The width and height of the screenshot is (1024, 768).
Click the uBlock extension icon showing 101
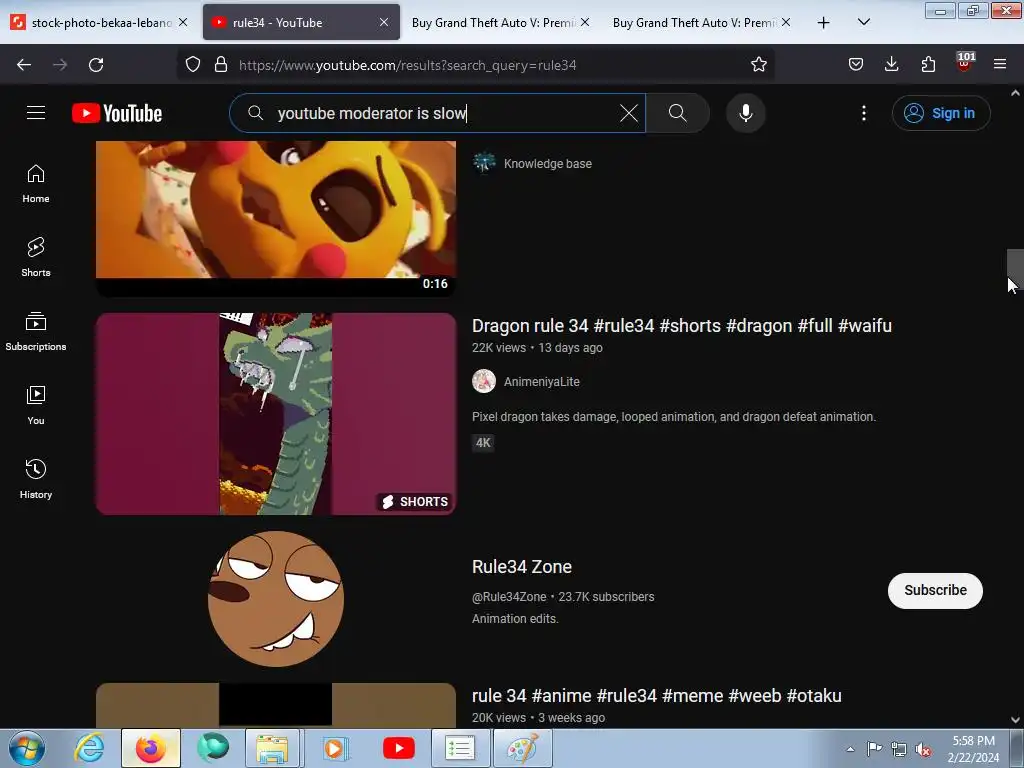(x=965, y=63)
